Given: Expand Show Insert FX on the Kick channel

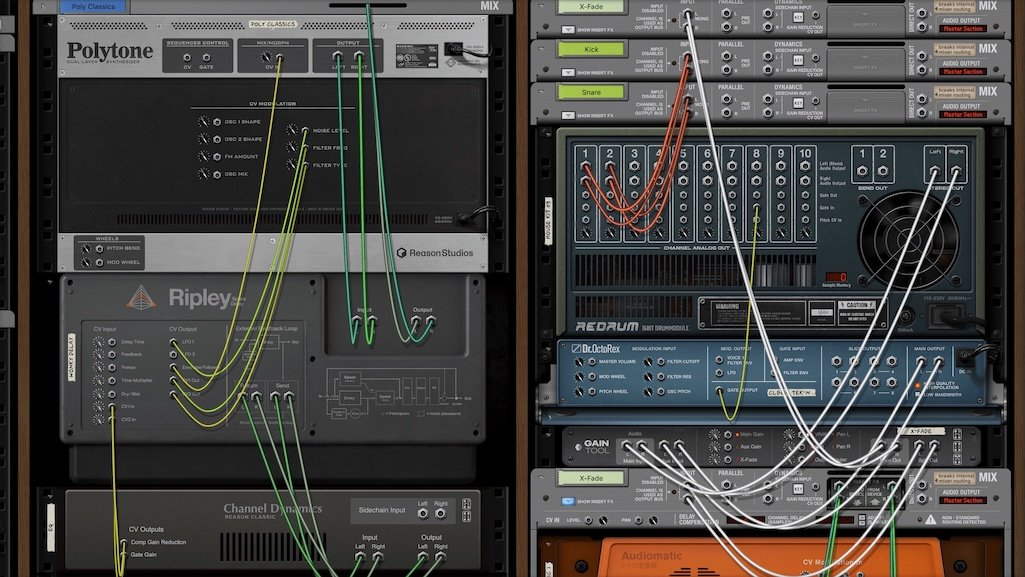Looking at the screenshot, I should (570, 71).
